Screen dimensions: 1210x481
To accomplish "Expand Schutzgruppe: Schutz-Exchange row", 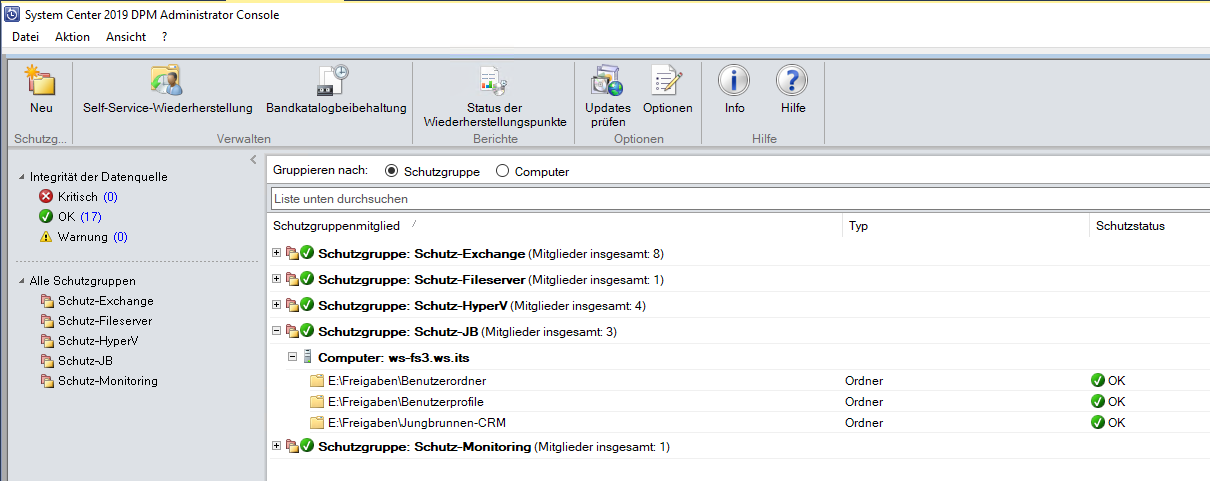I will point(277,253).
